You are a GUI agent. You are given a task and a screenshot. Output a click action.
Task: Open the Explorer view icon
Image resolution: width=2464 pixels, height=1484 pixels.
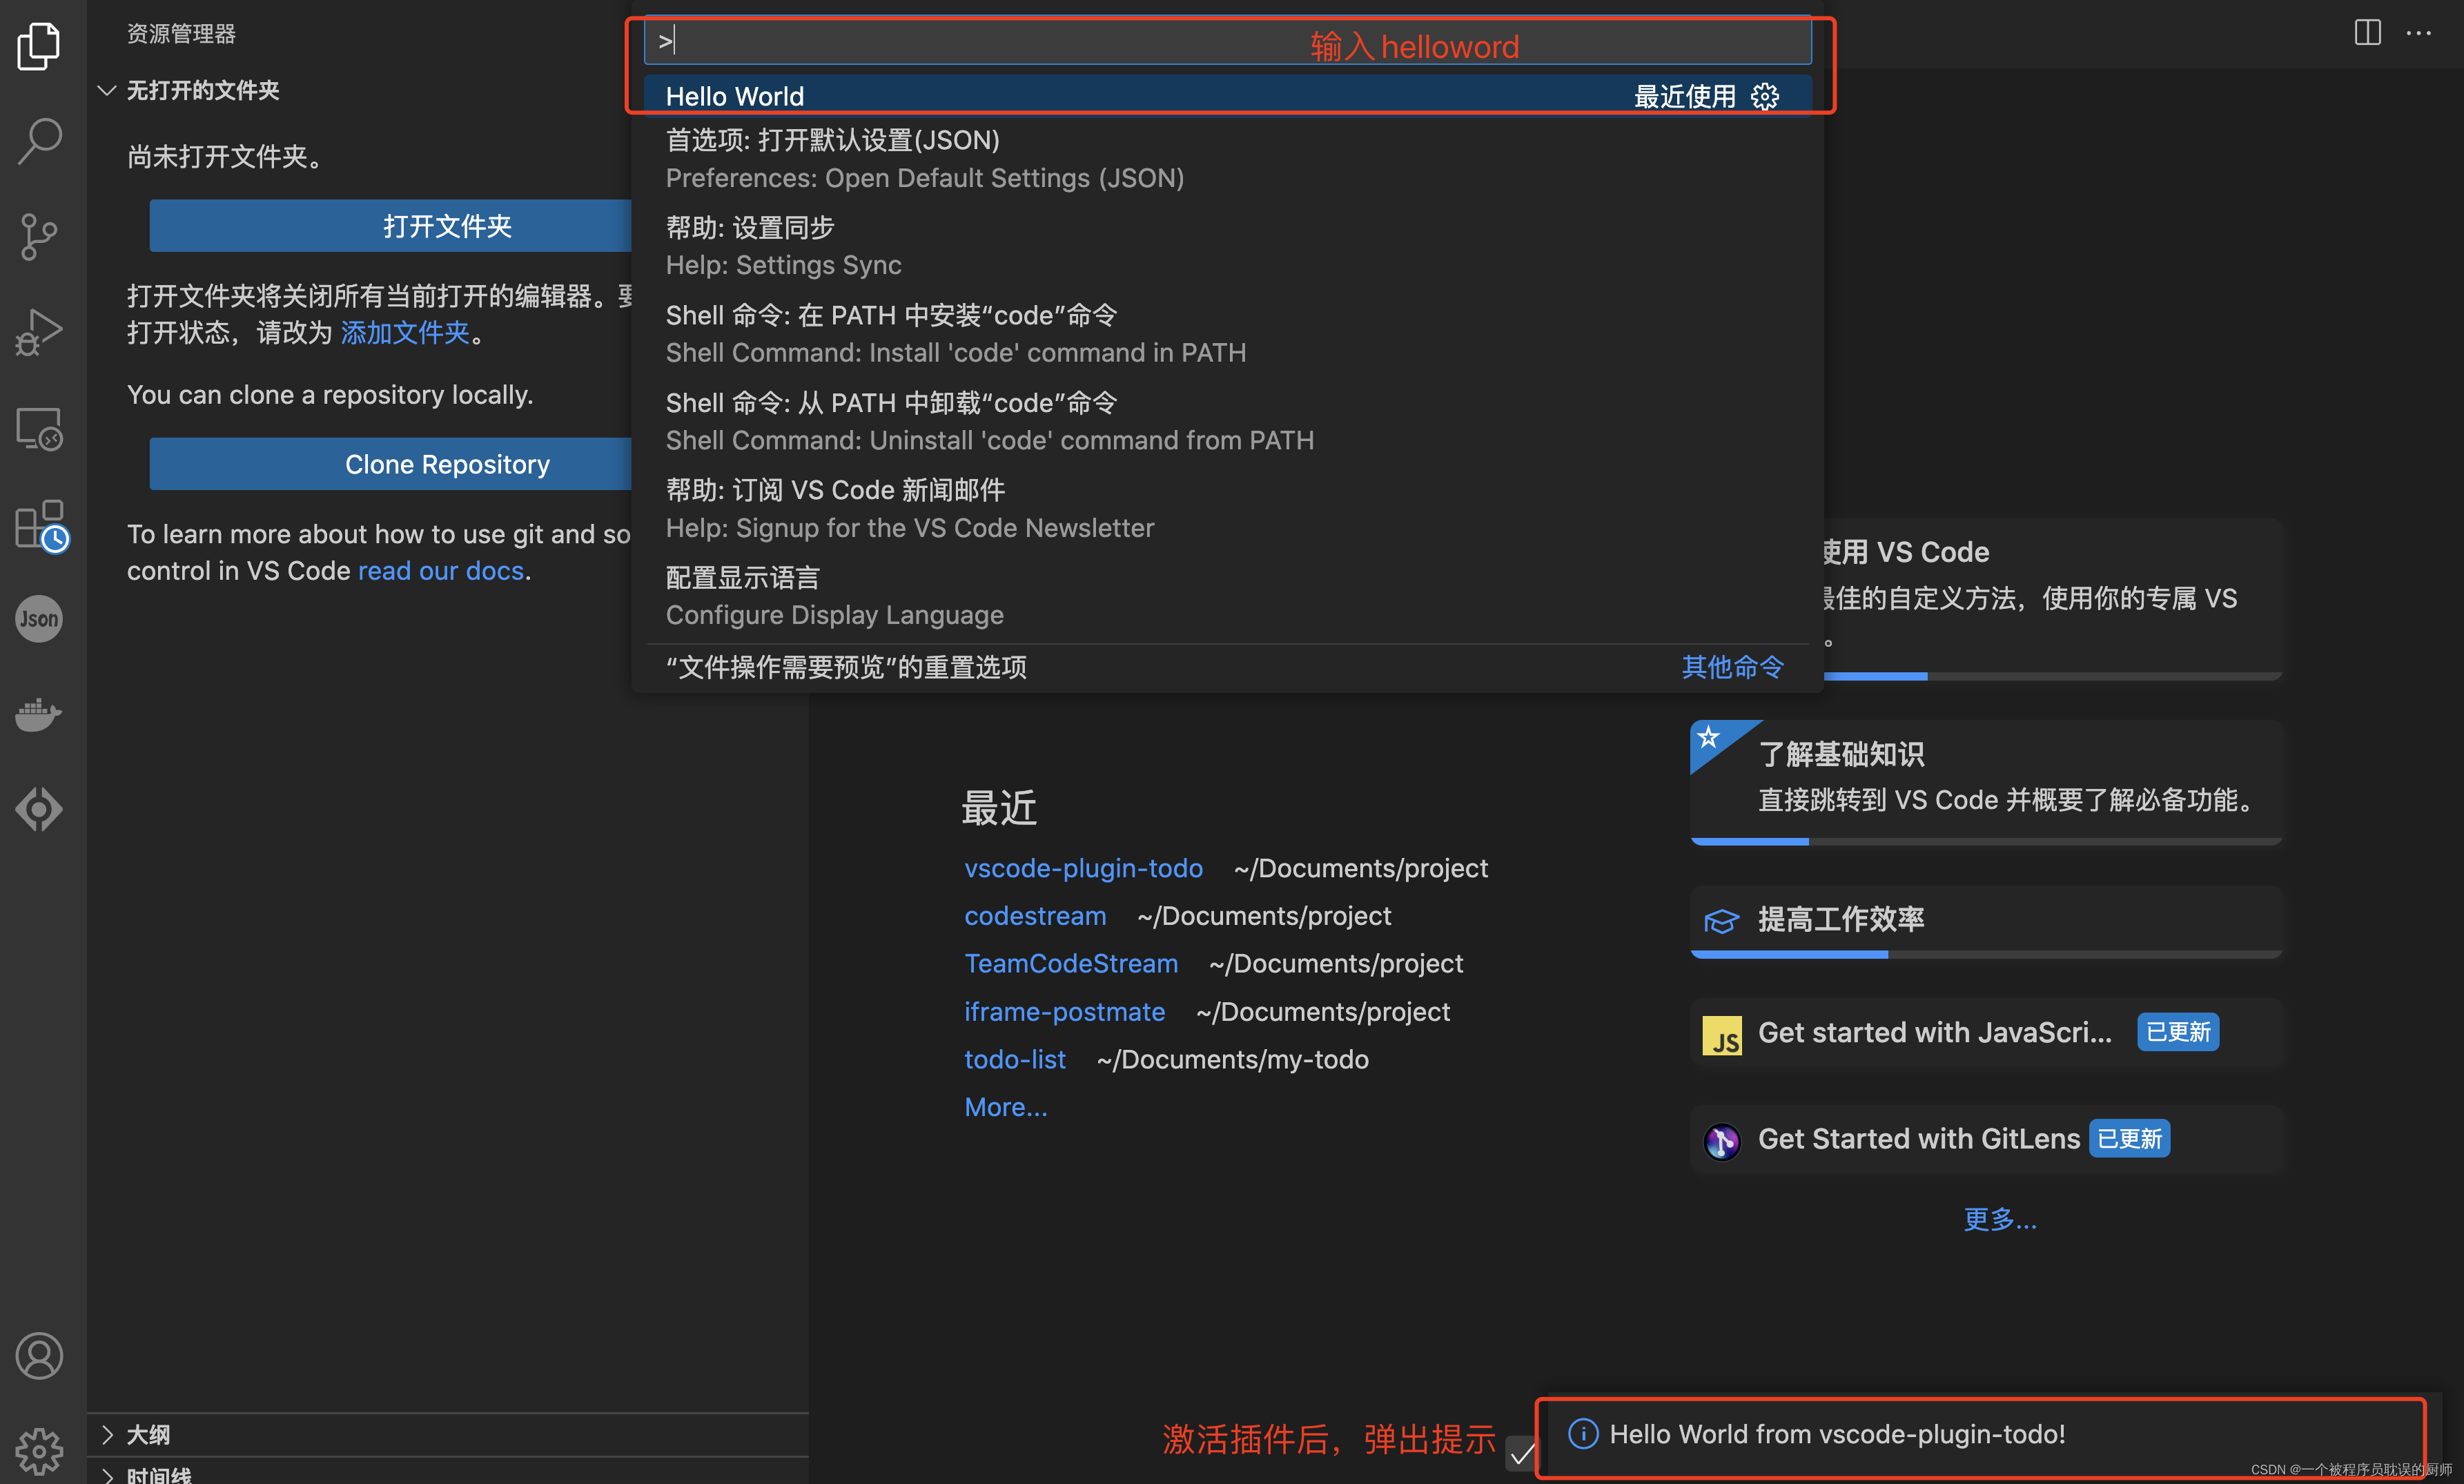[39, 46]
